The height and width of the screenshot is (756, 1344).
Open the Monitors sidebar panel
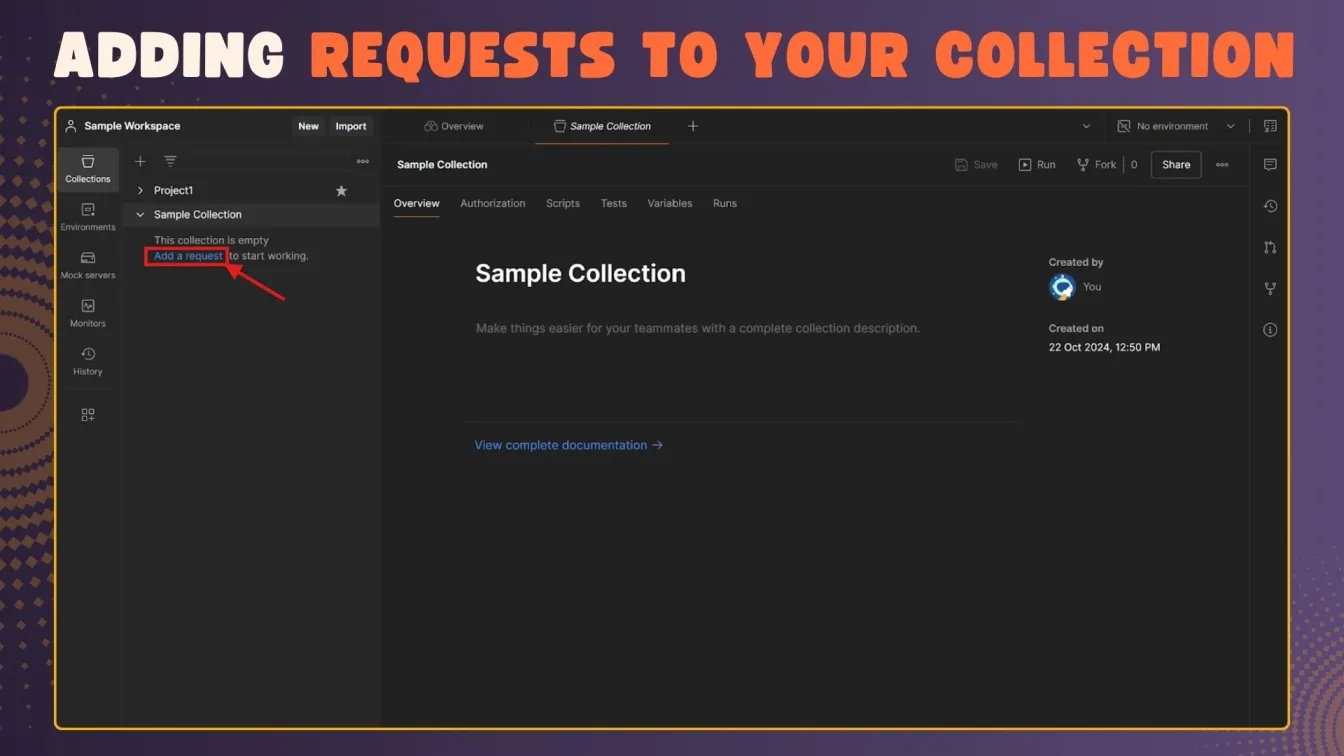(88, 313)
